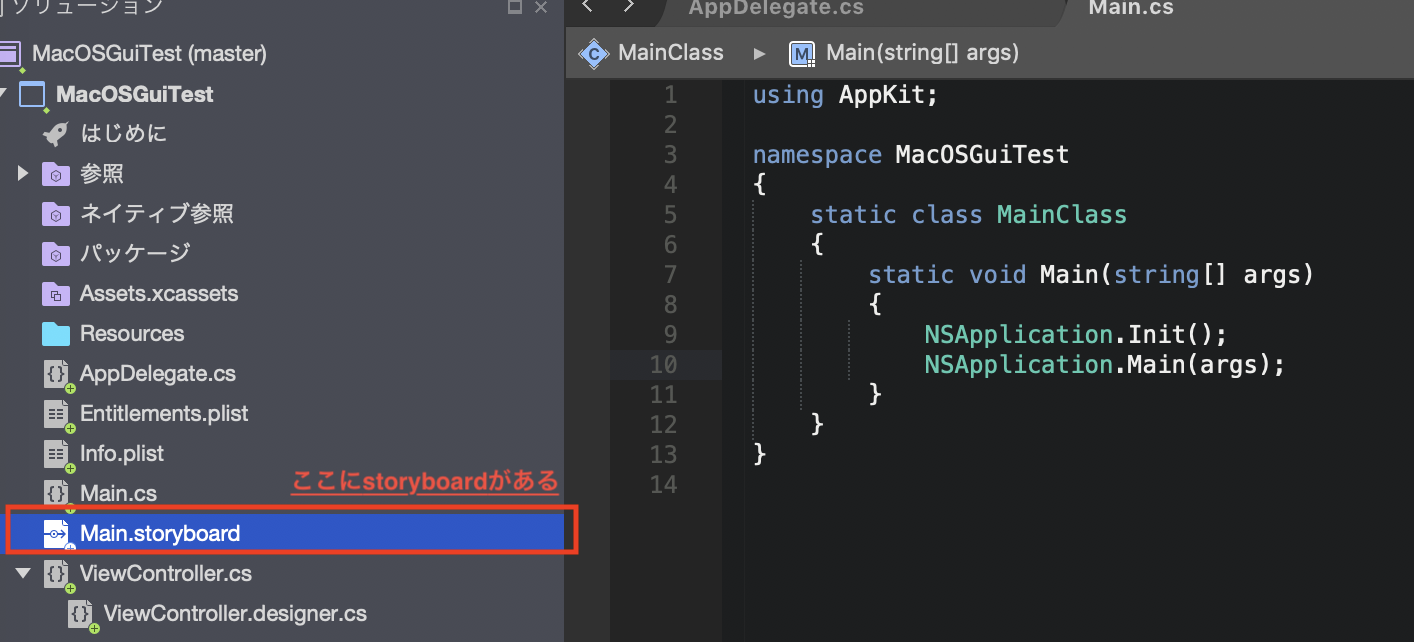Click the Main method icon in the breadcrumb
1414x642 pixels.
pyautogui.click(x=802, y=53)
